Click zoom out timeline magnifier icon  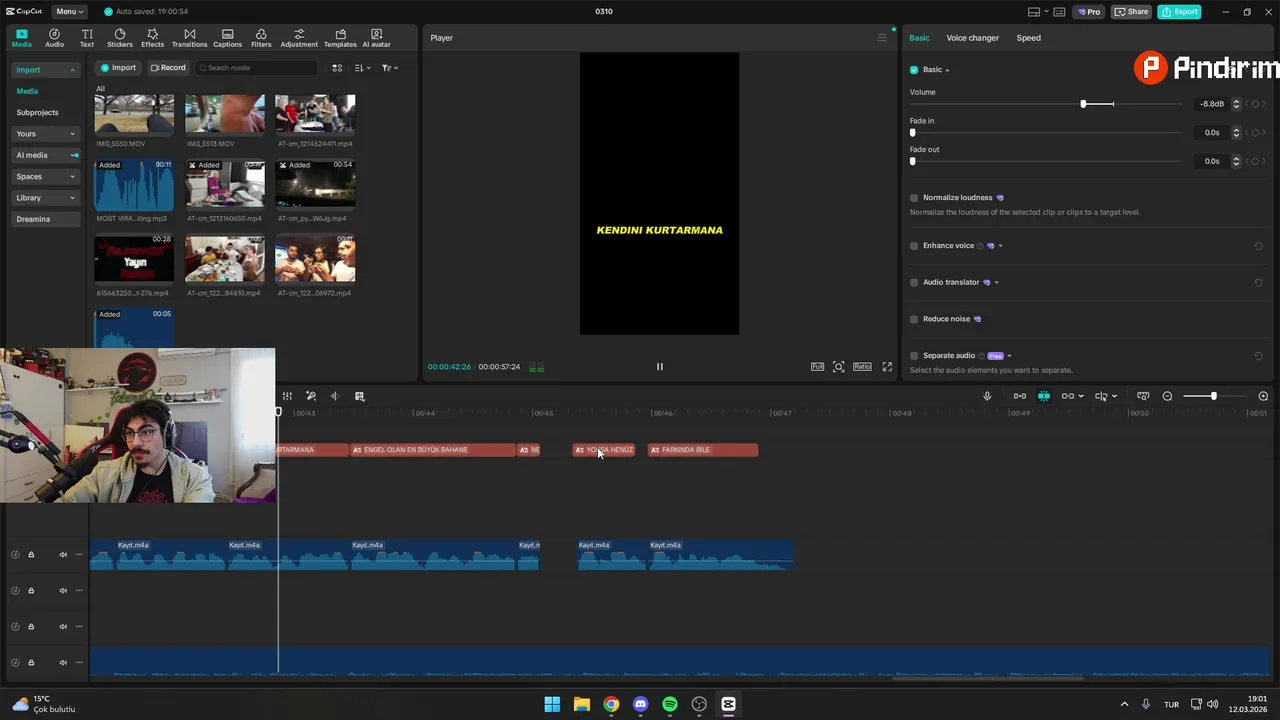tap(1167, 396)
